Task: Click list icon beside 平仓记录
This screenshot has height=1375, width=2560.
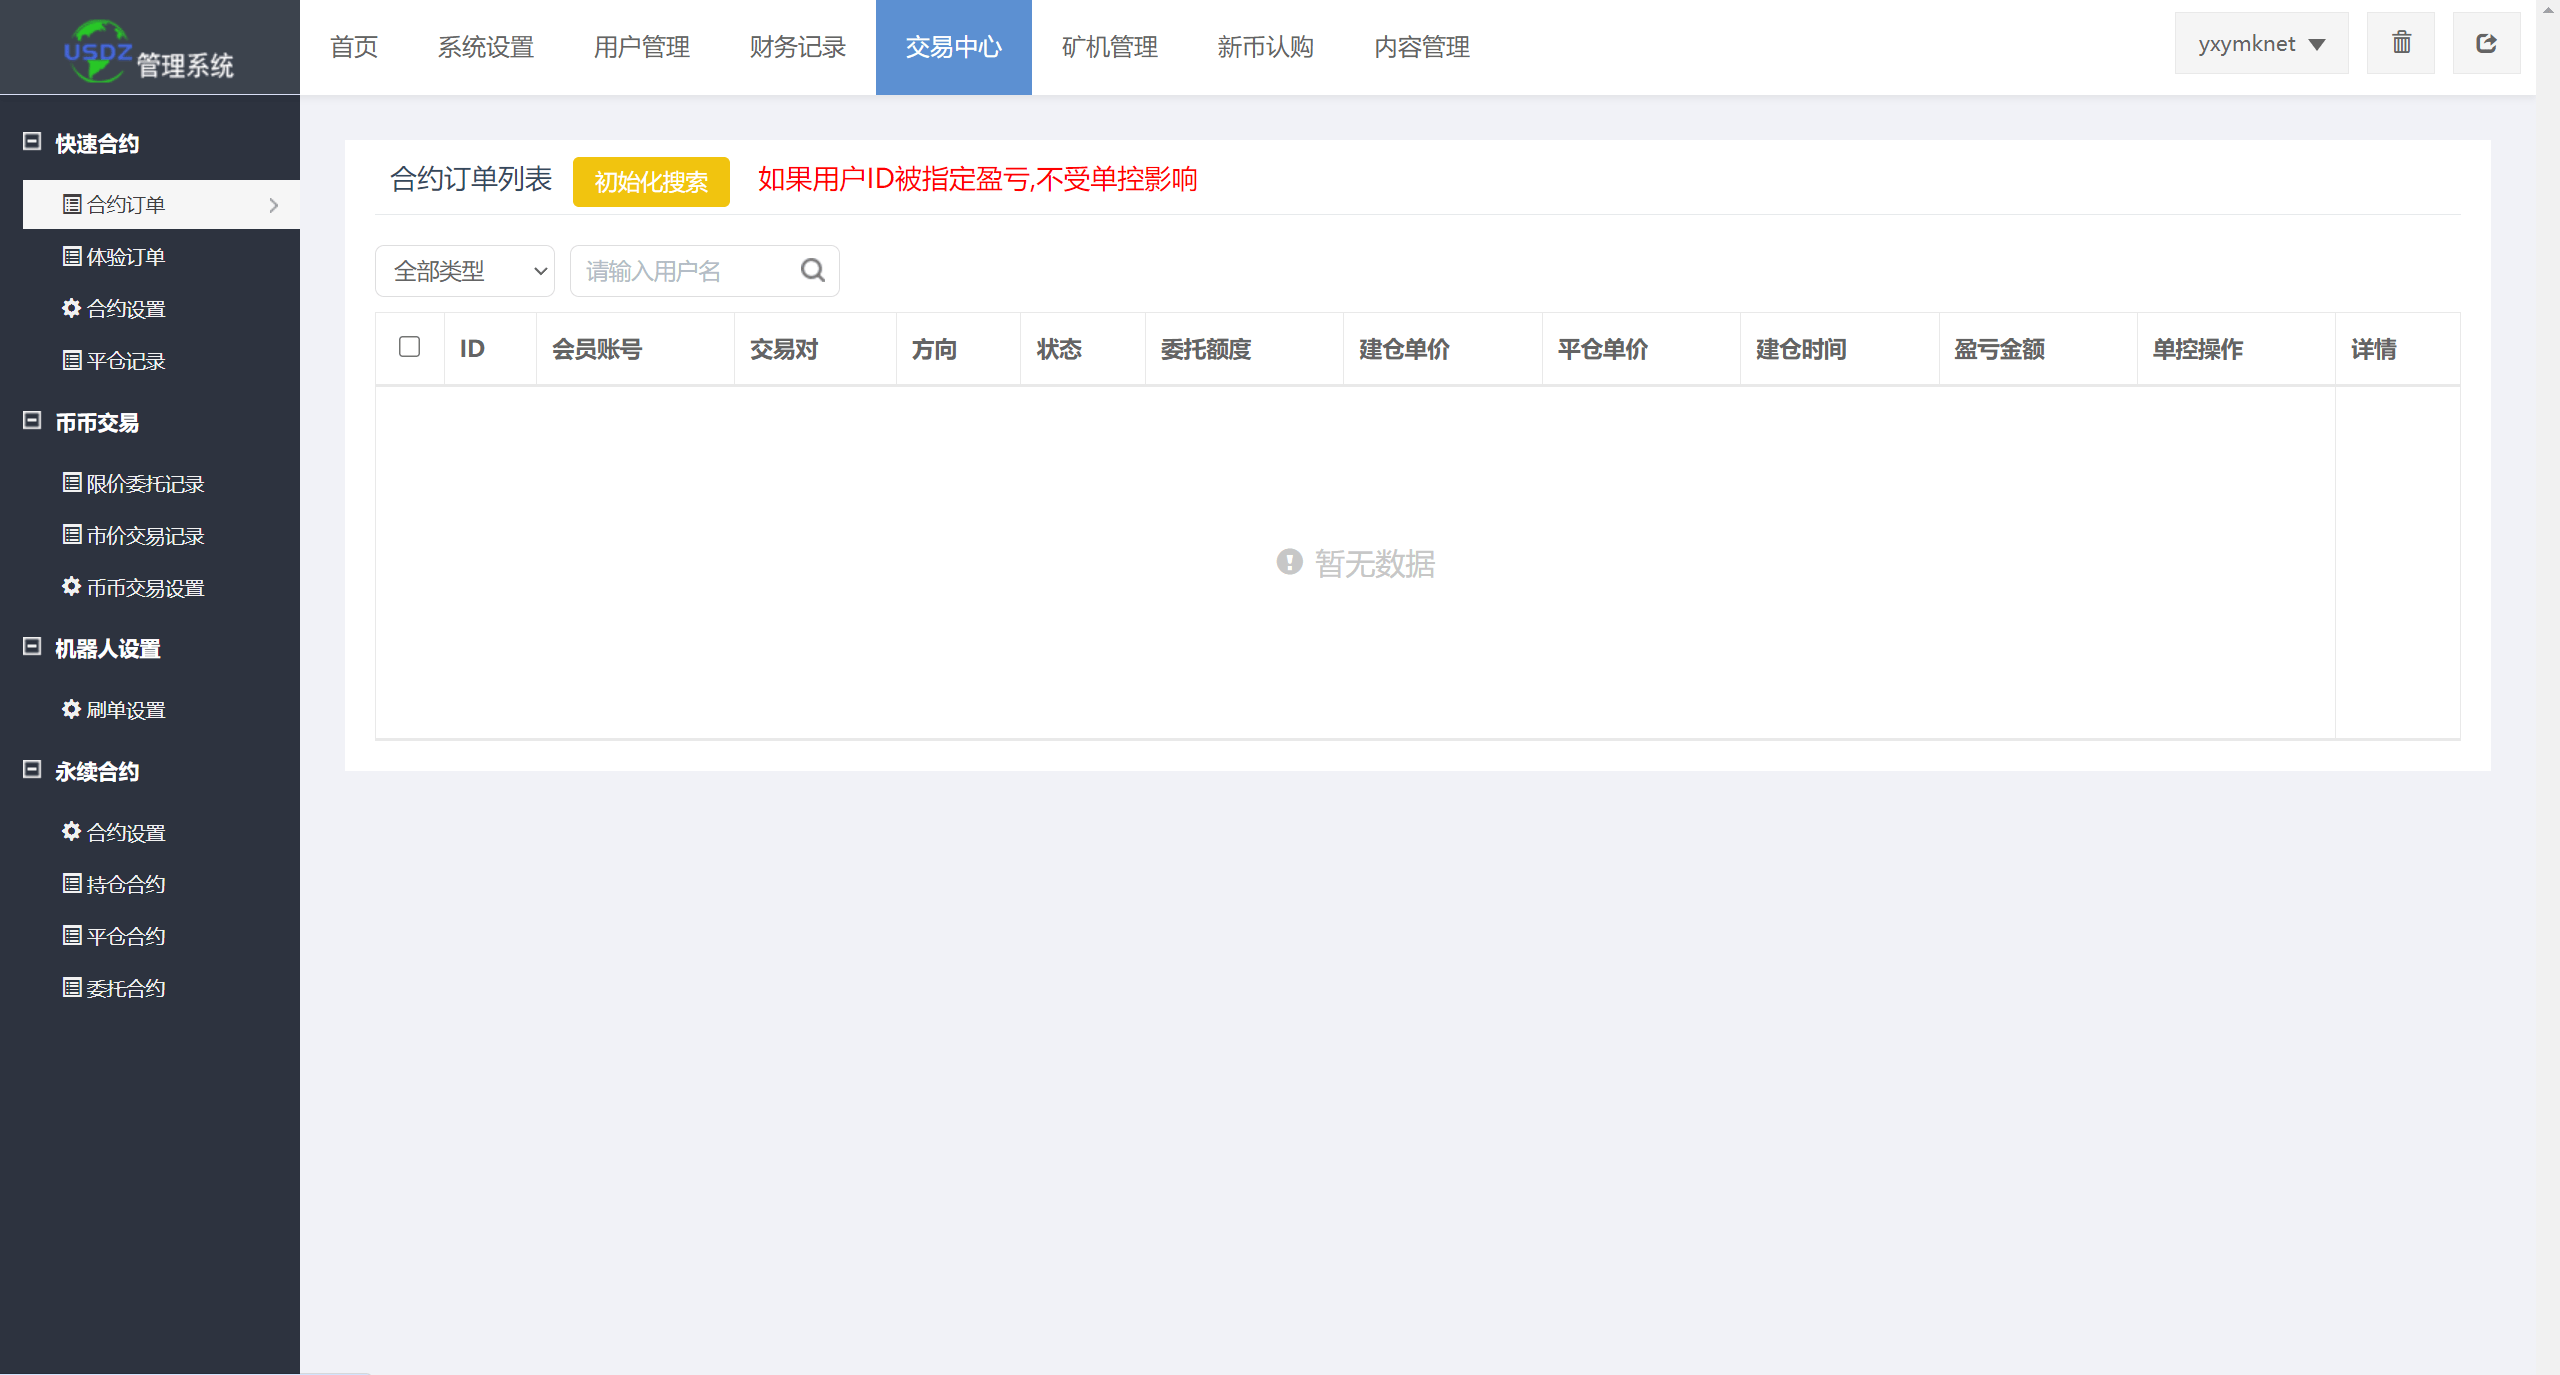Action: pos(72,360)
